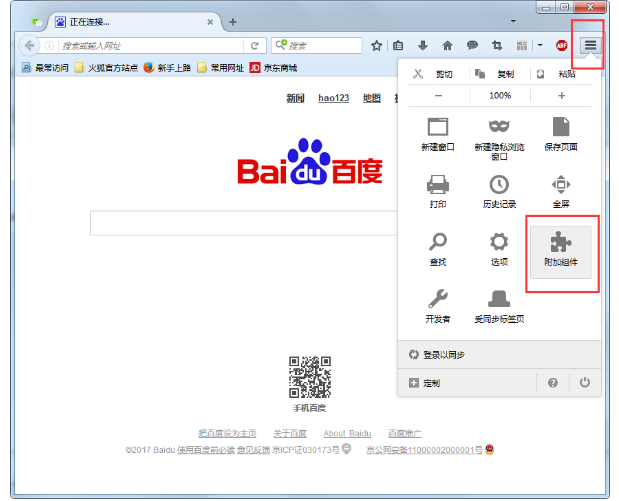Open the 最常访问 bookmark
Image resolution: width=619 pixels, height=501 pixels.
click(45, 68)
